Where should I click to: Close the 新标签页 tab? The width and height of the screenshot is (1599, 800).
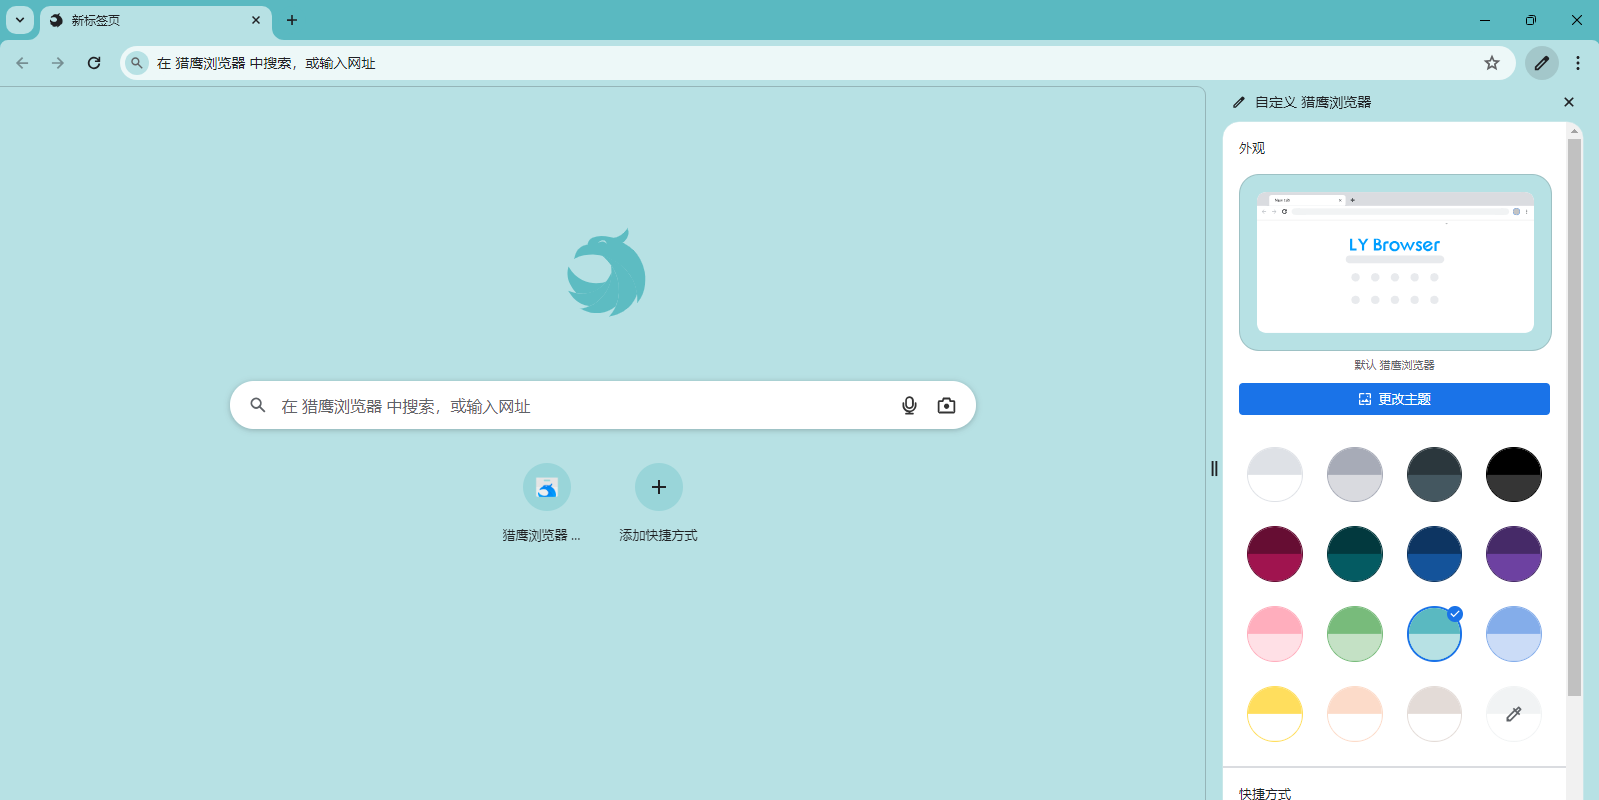pyautogui.click(x=256, y=20)
